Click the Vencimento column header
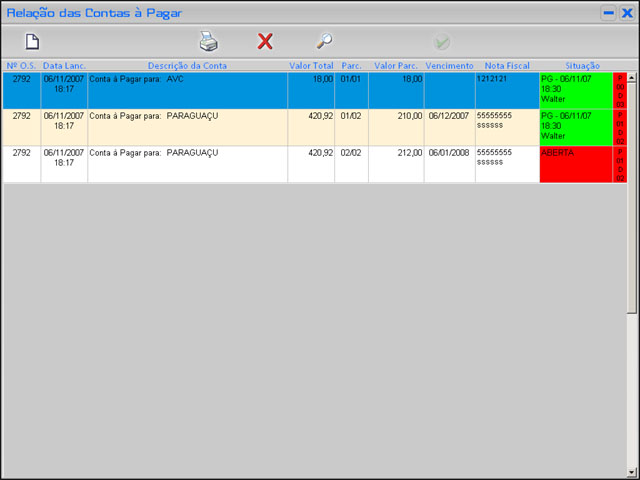The height and width of the screenshot is (480, 640). 449,65
